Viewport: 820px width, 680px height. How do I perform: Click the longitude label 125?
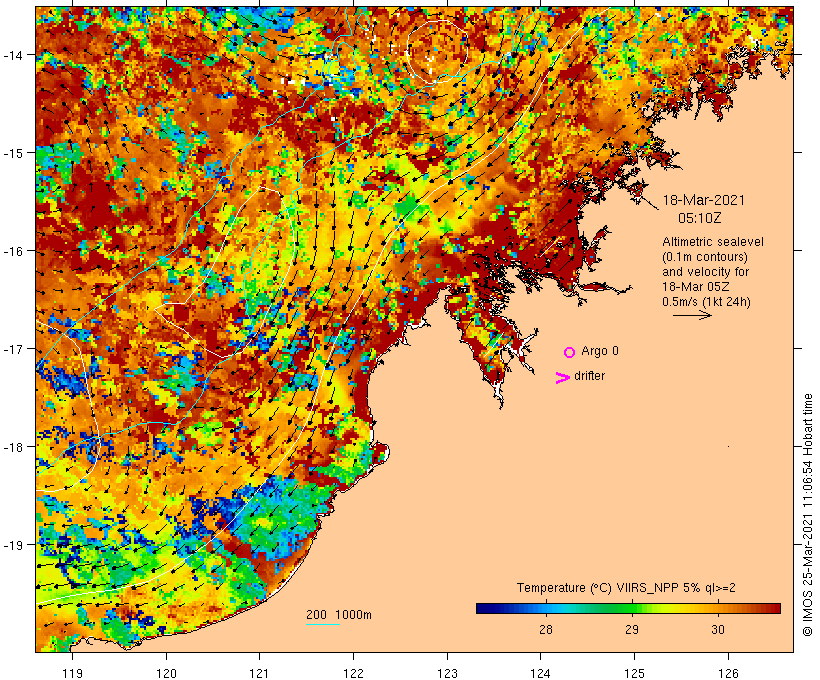634,673
